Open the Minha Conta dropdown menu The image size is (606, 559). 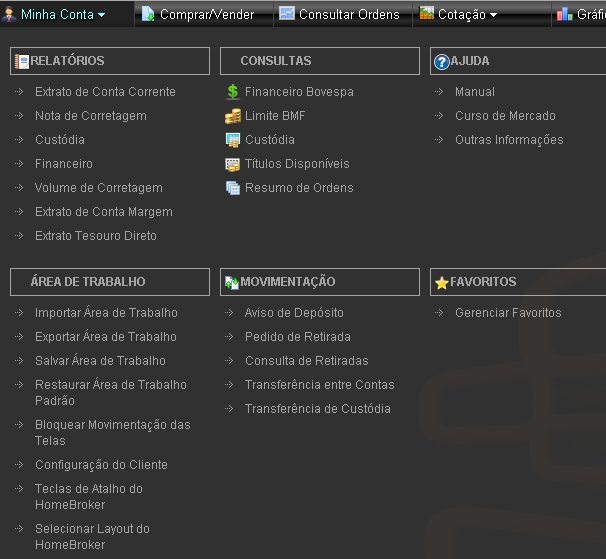click(63, 14)
